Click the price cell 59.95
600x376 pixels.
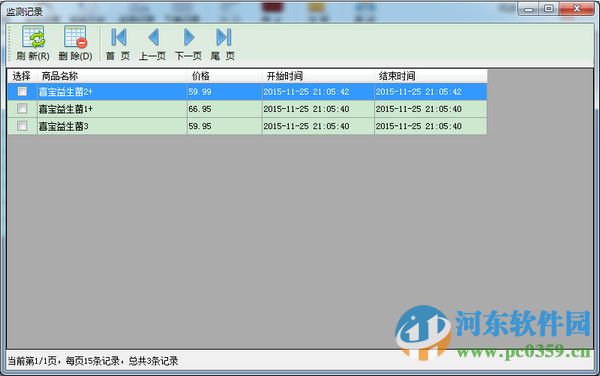[224, 126]
